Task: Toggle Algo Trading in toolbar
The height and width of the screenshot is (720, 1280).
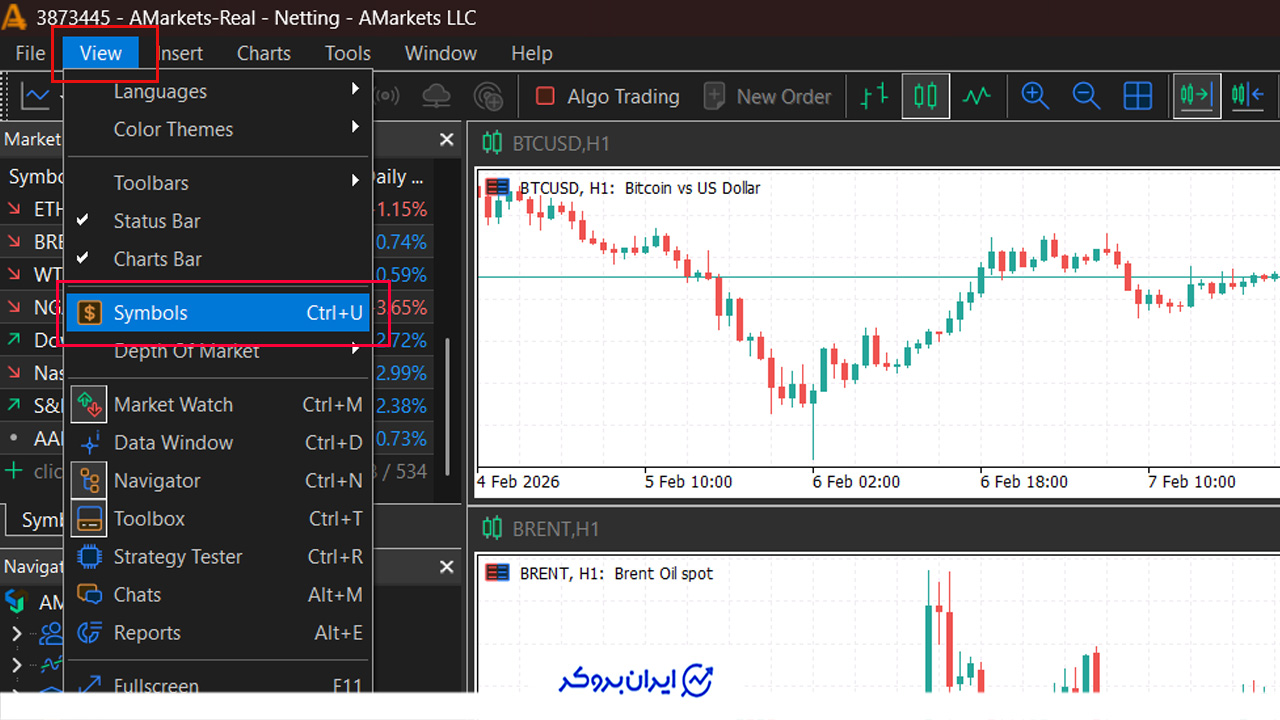Action: (x=607, y=96)
